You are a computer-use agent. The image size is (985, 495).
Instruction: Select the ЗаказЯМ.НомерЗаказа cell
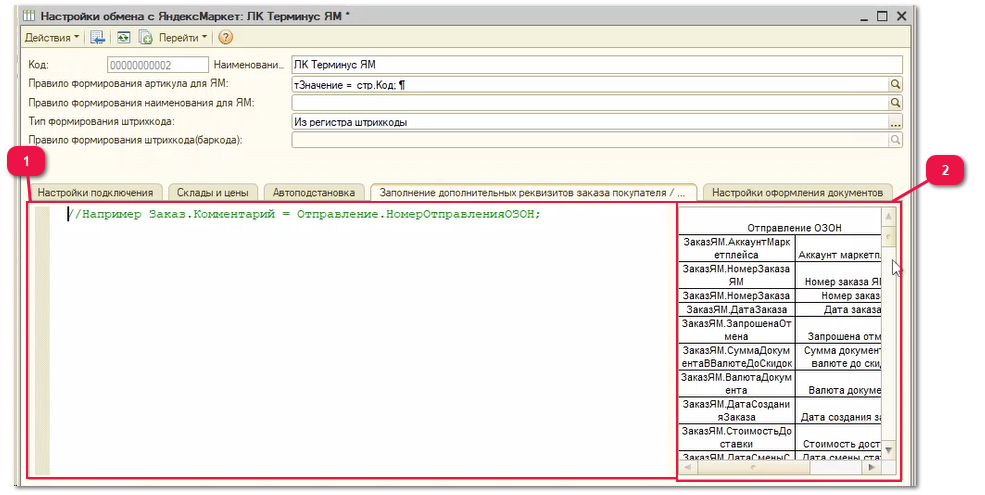tap(736, 295)
